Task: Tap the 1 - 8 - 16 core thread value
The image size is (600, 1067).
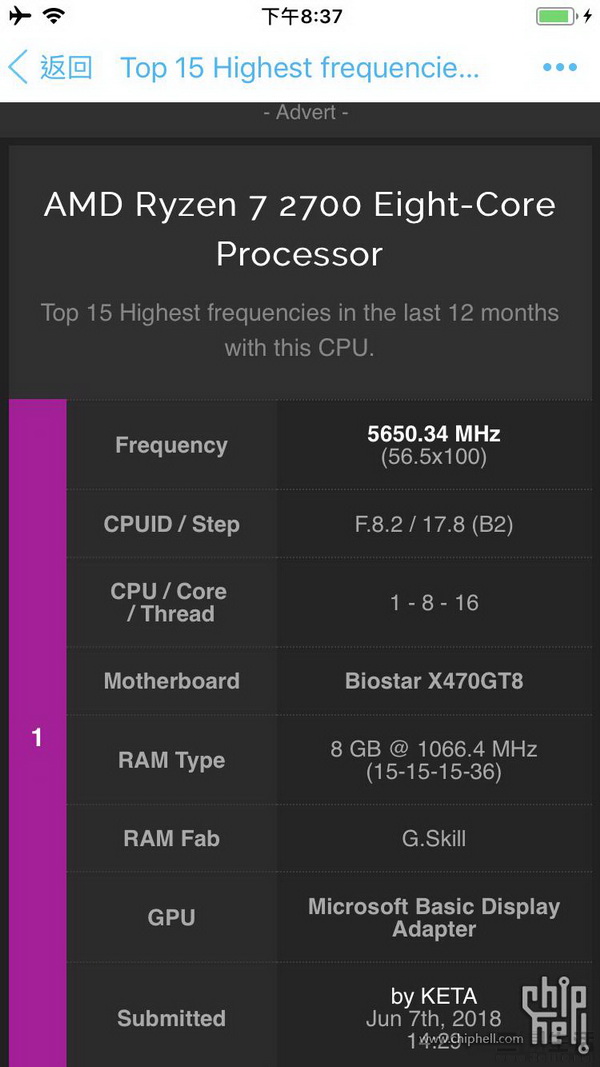Action: [x=434, y=602]
